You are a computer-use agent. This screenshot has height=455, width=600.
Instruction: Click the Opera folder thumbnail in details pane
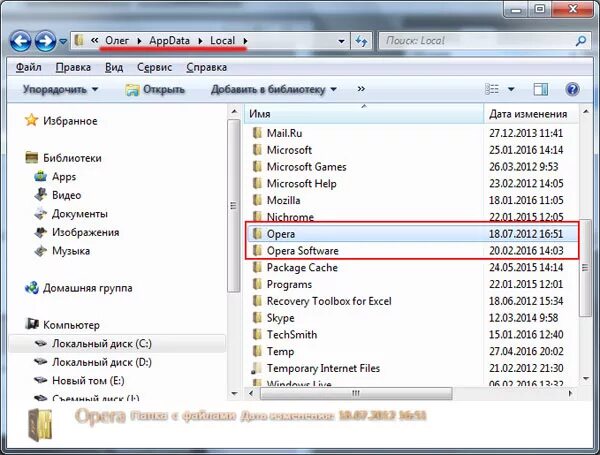40,425
